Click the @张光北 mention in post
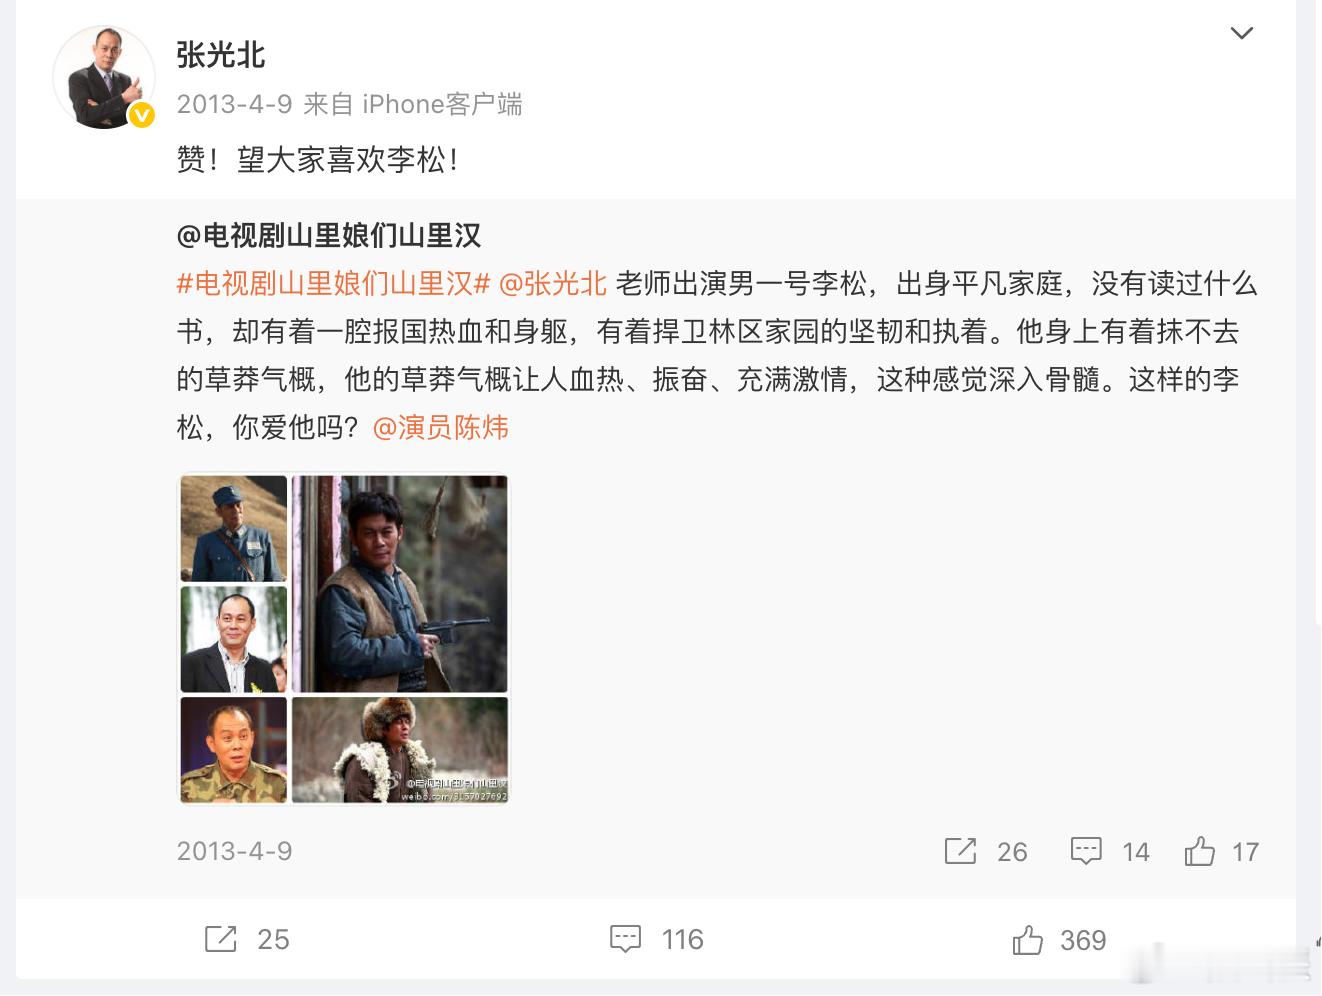Viewport: 1322px width, 996px height. click(552, 284)
